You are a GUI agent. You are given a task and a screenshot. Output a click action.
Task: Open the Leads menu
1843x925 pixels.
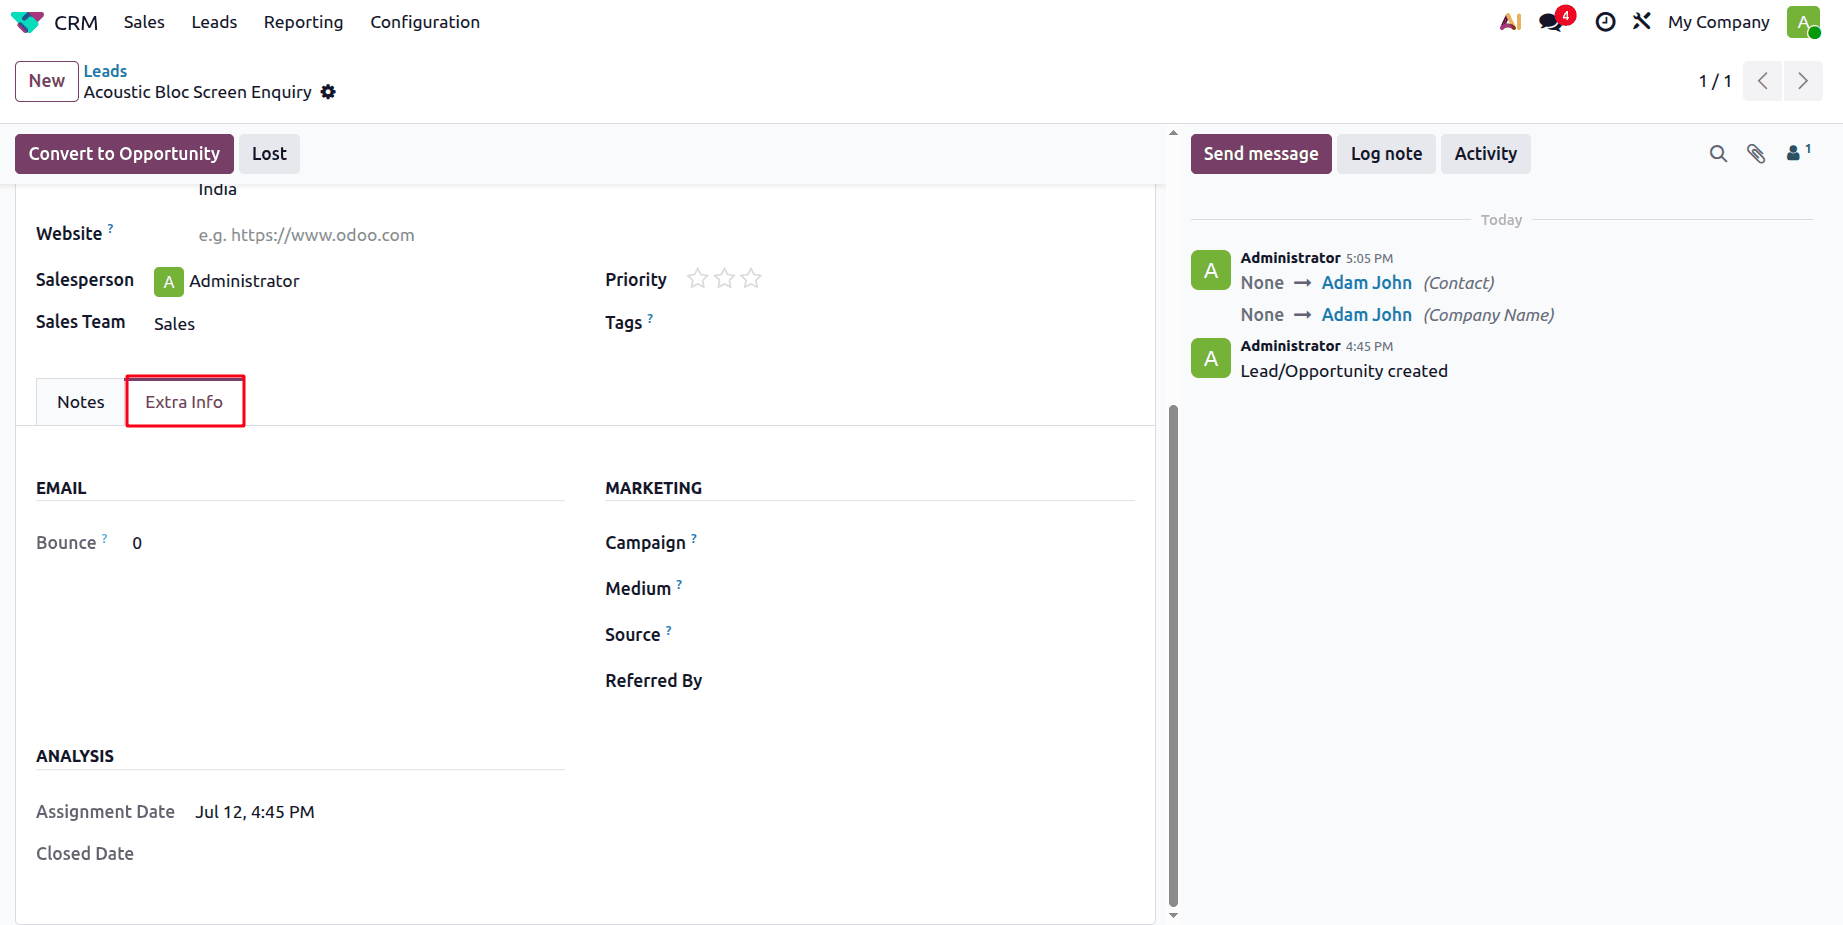pyautogui.click(x=214, y=22)
